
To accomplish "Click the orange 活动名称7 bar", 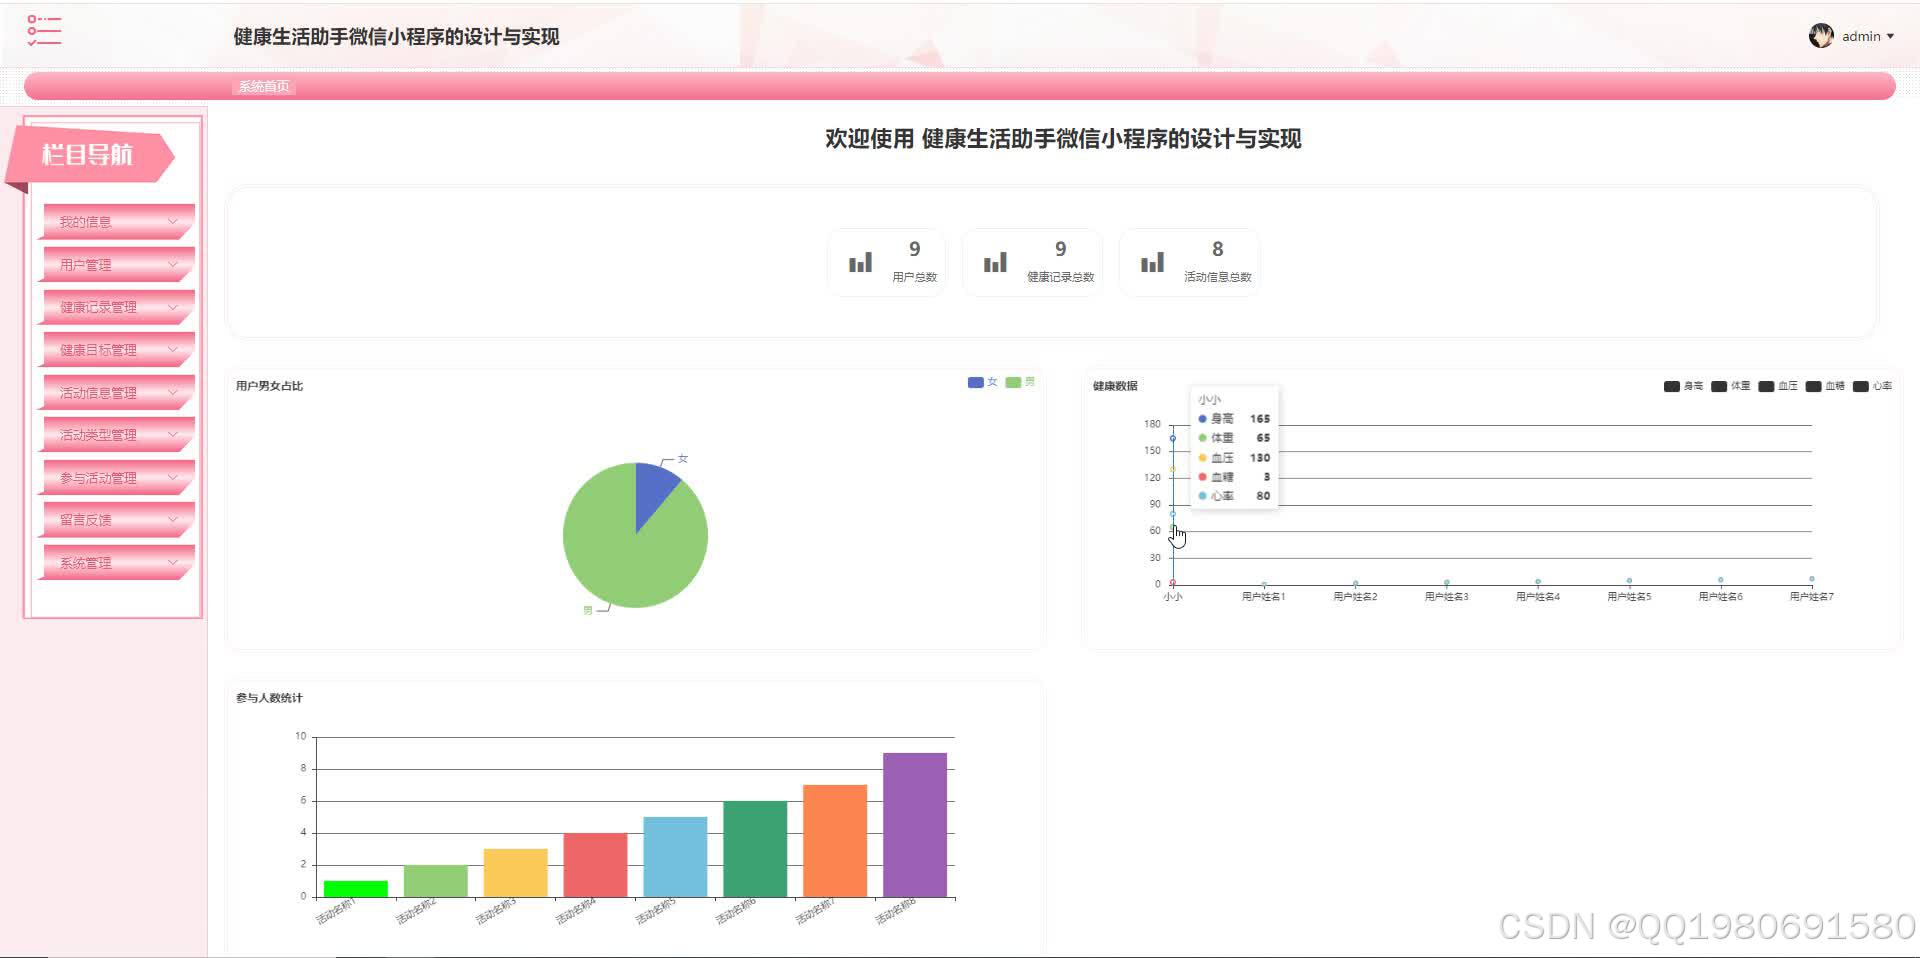I will point(835,841).
